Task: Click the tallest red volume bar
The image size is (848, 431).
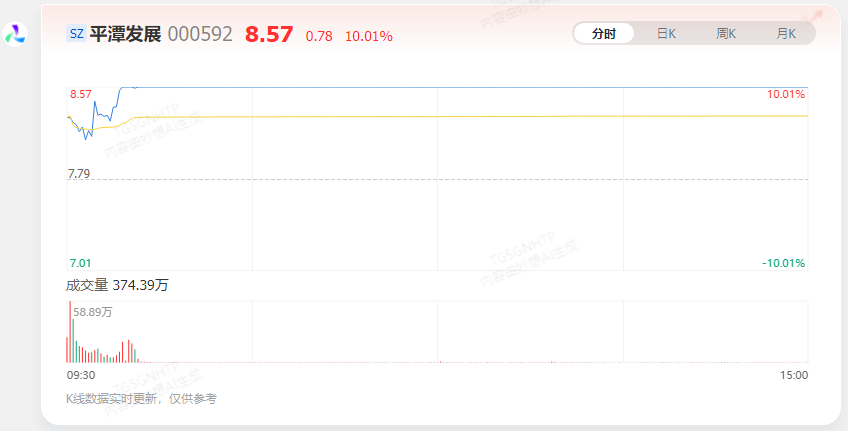Action: (70, 331)
